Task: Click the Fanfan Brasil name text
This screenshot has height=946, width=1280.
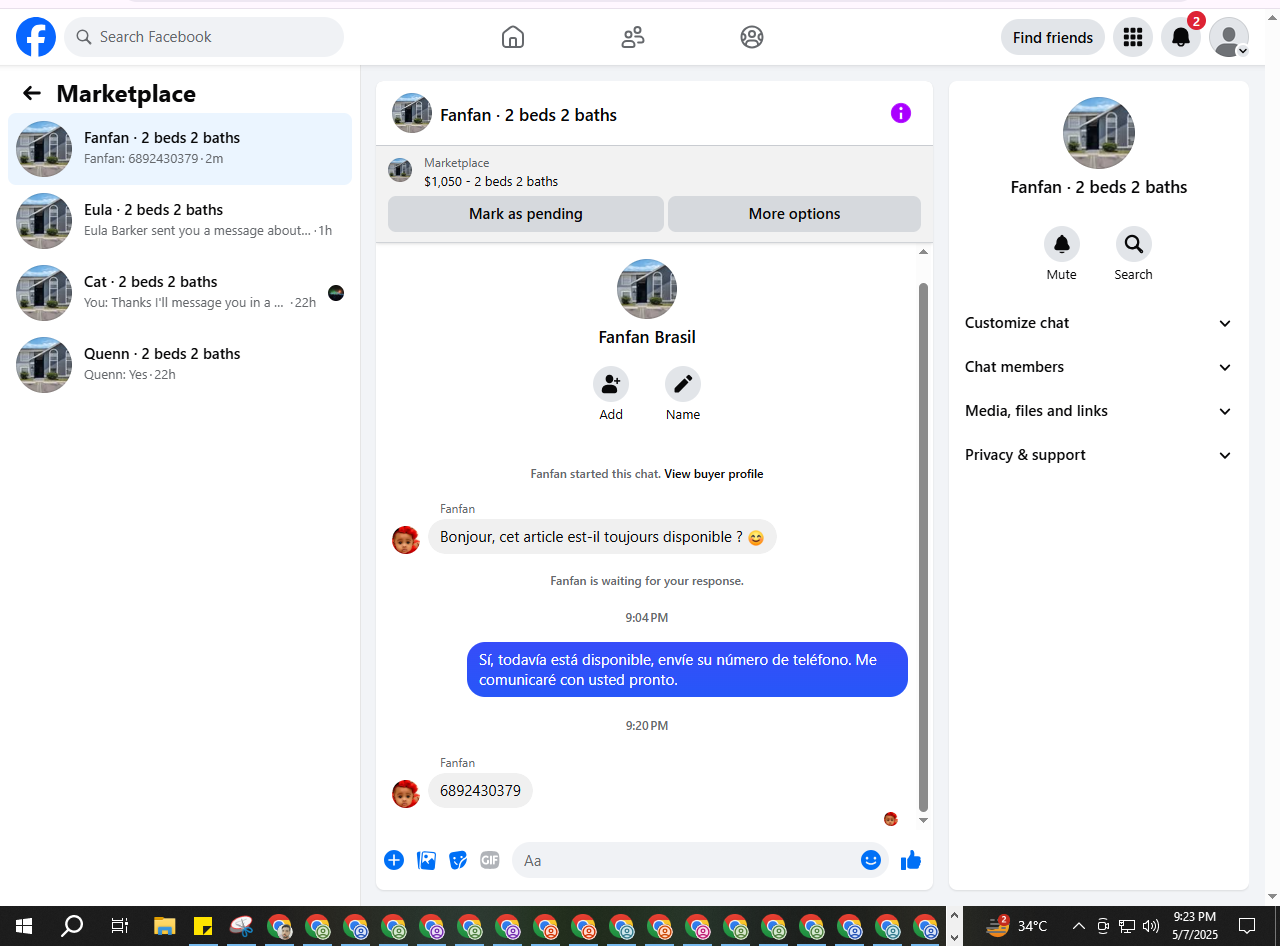Action: click(647, 337)
